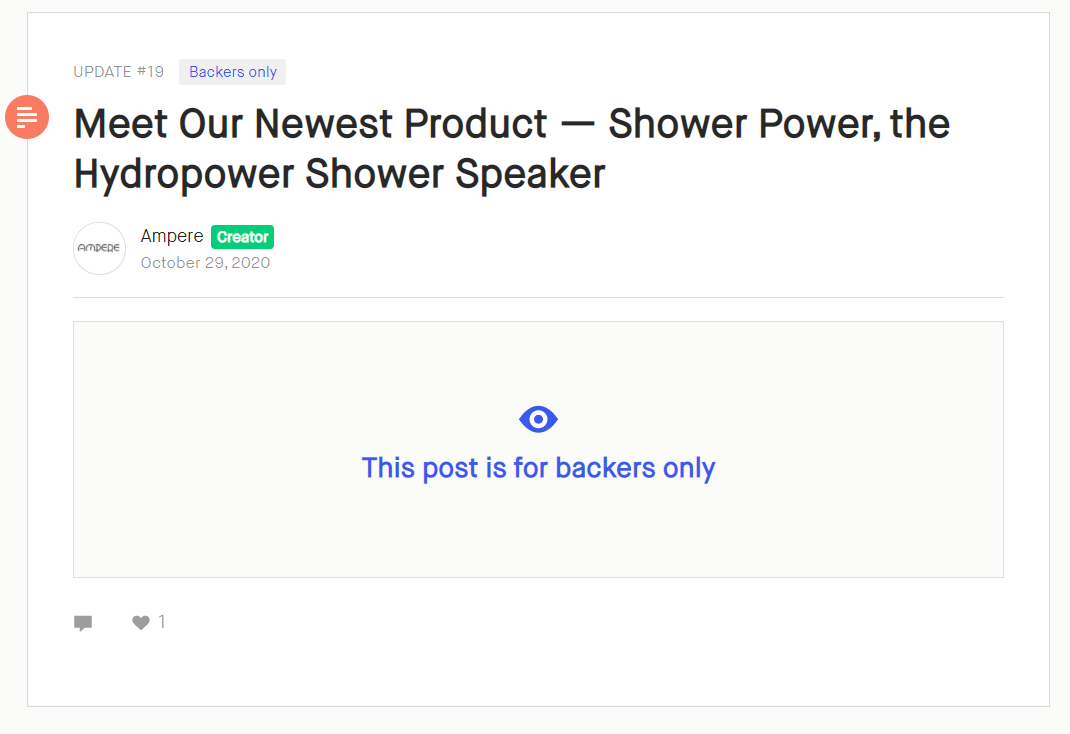
Task: Open the Meet Our Newest Product title
Action: (x=512, y=149)
